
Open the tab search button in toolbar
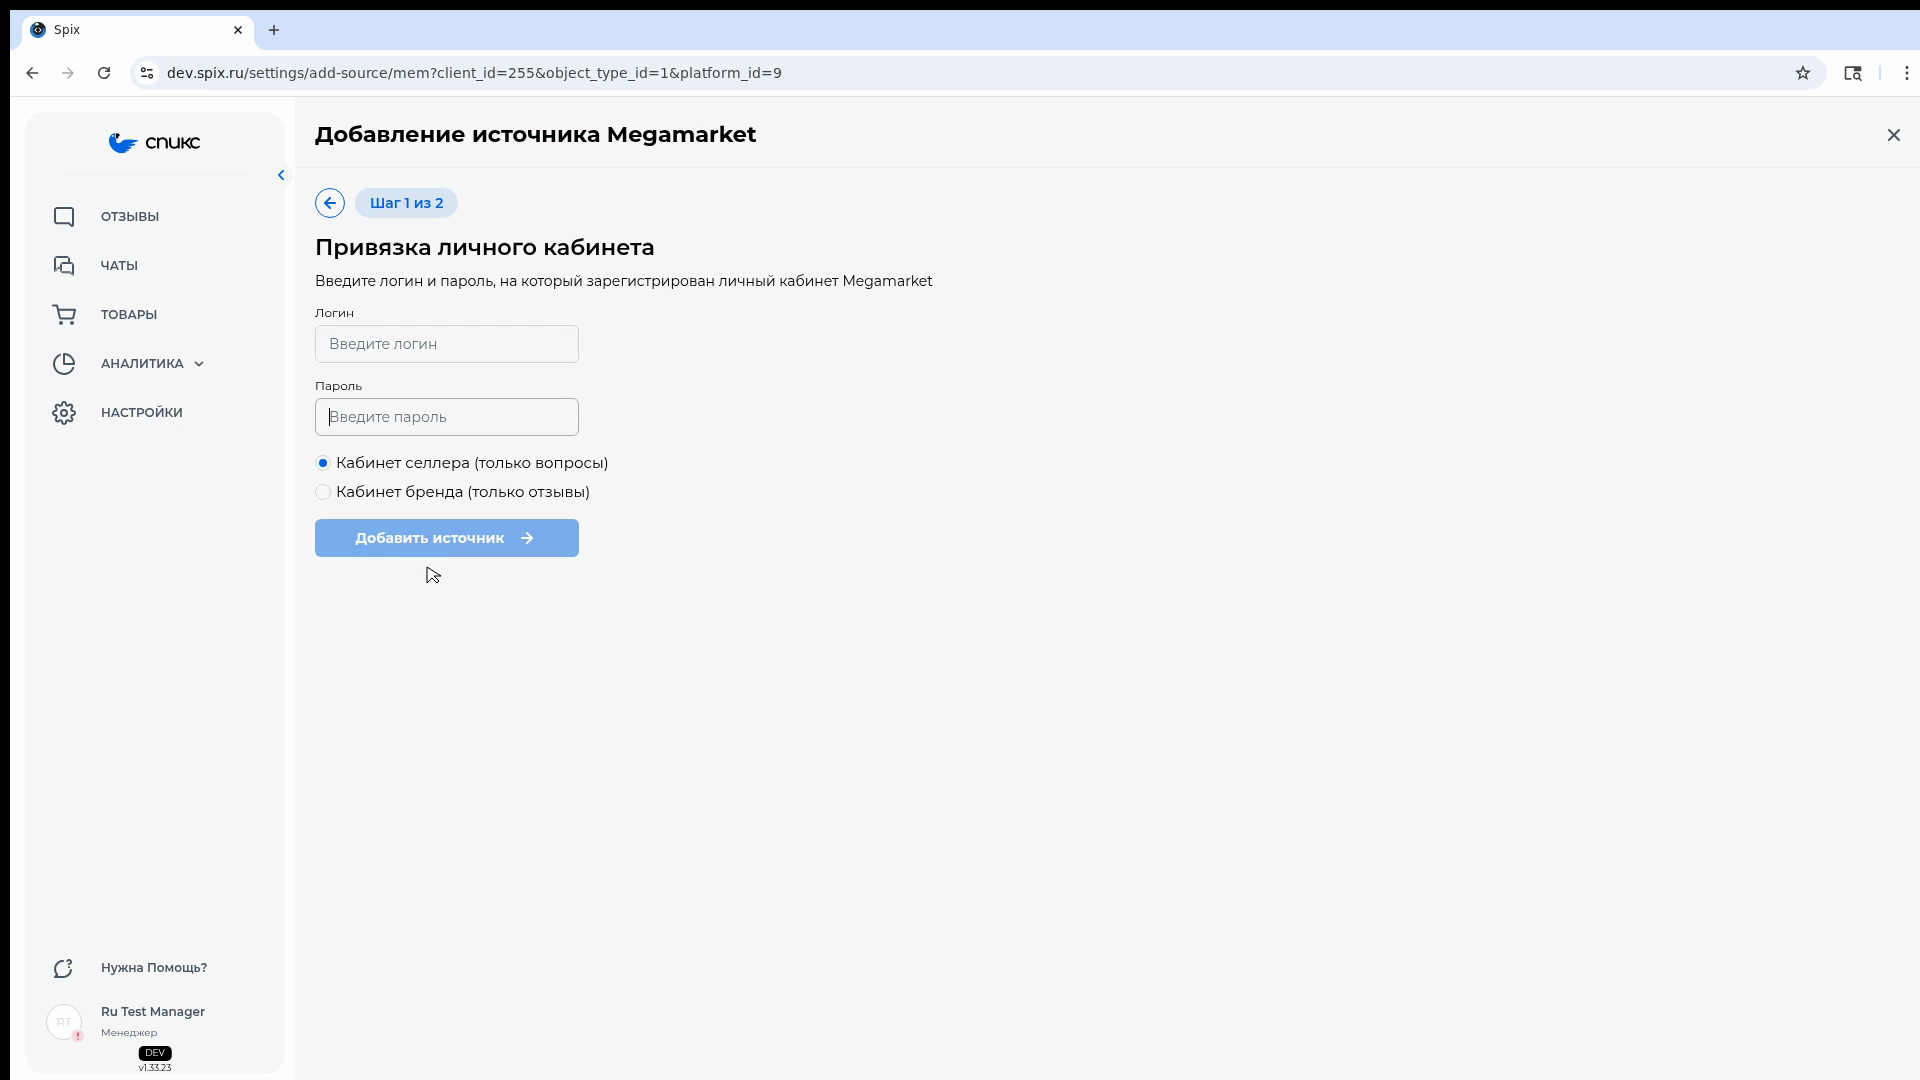point(1853,73)
